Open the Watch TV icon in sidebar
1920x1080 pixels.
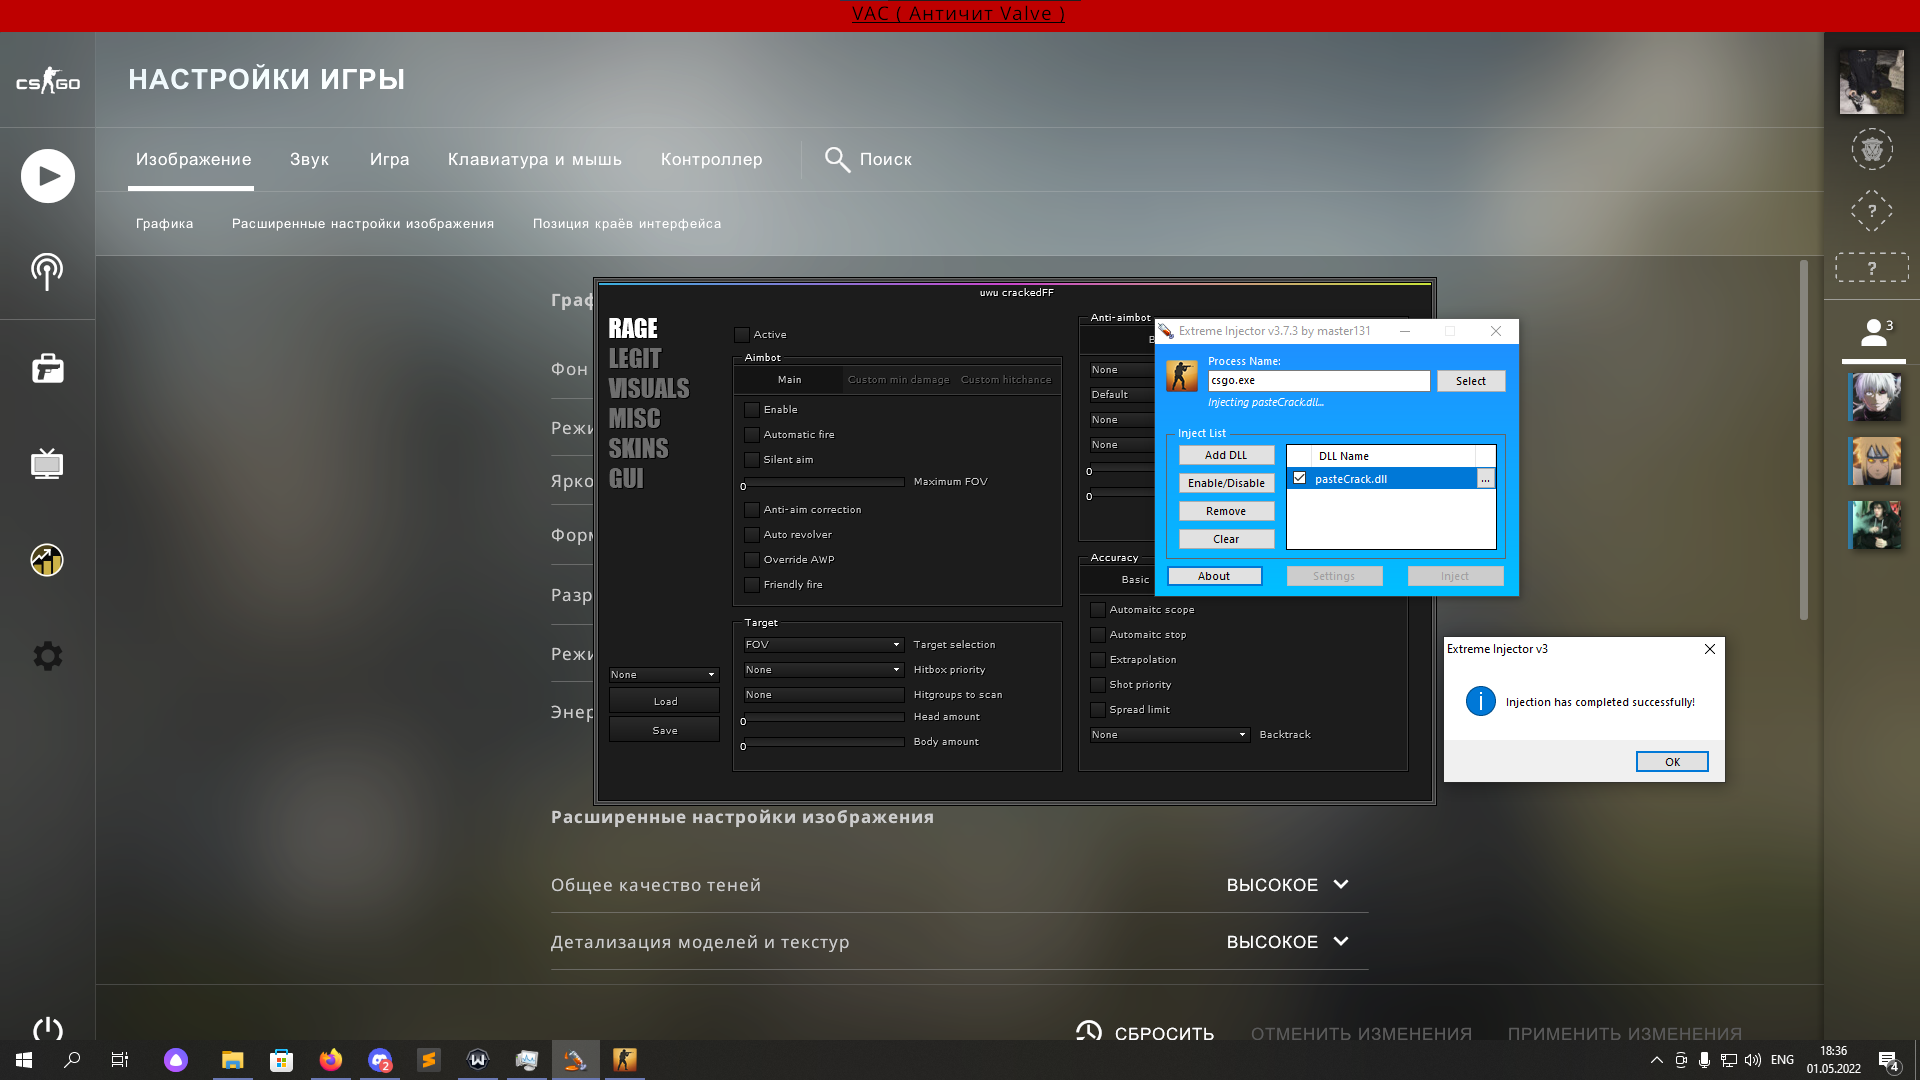point(47,464)
